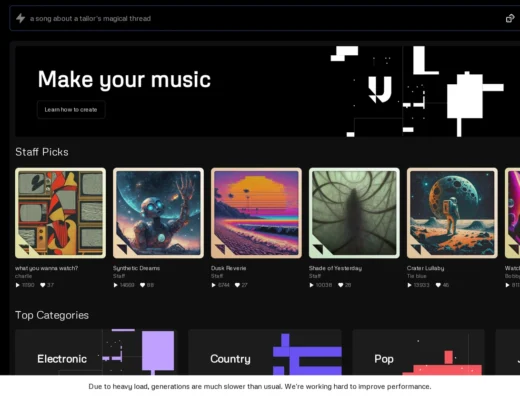Play the Crater Lullaby track
This screenshot has width=520, height=397.
[x=410, y=285]
